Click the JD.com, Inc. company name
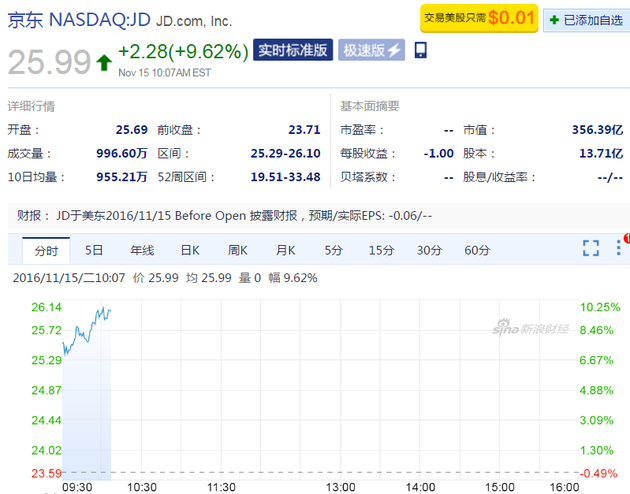 (194, 21)
